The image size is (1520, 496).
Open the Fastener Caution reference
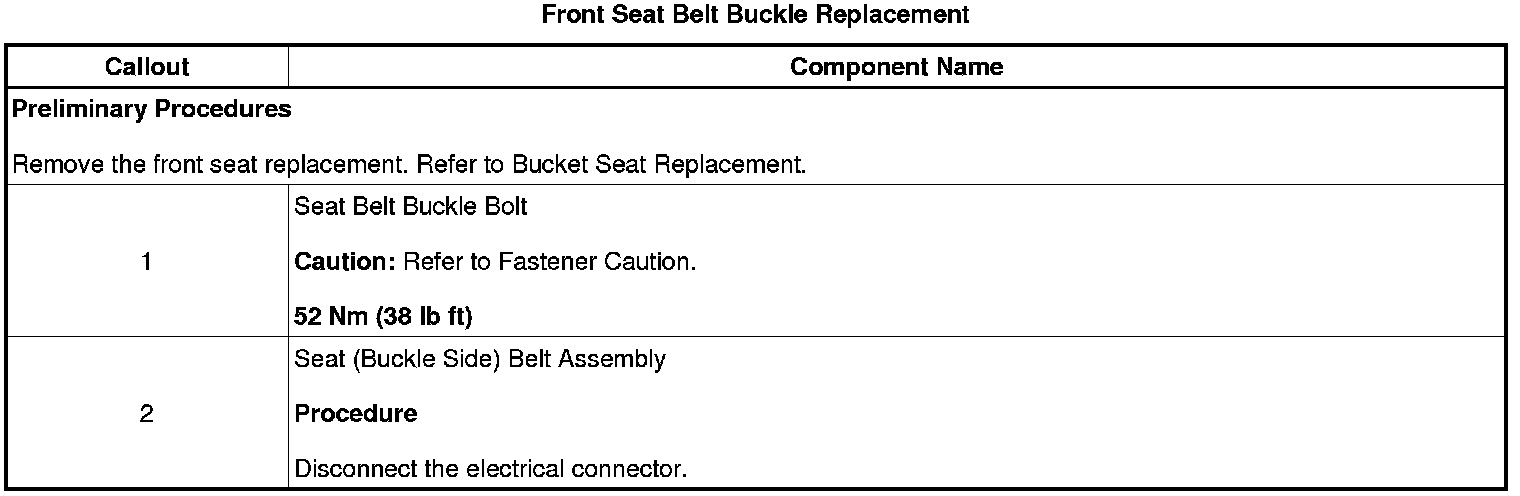coord(614,262)
